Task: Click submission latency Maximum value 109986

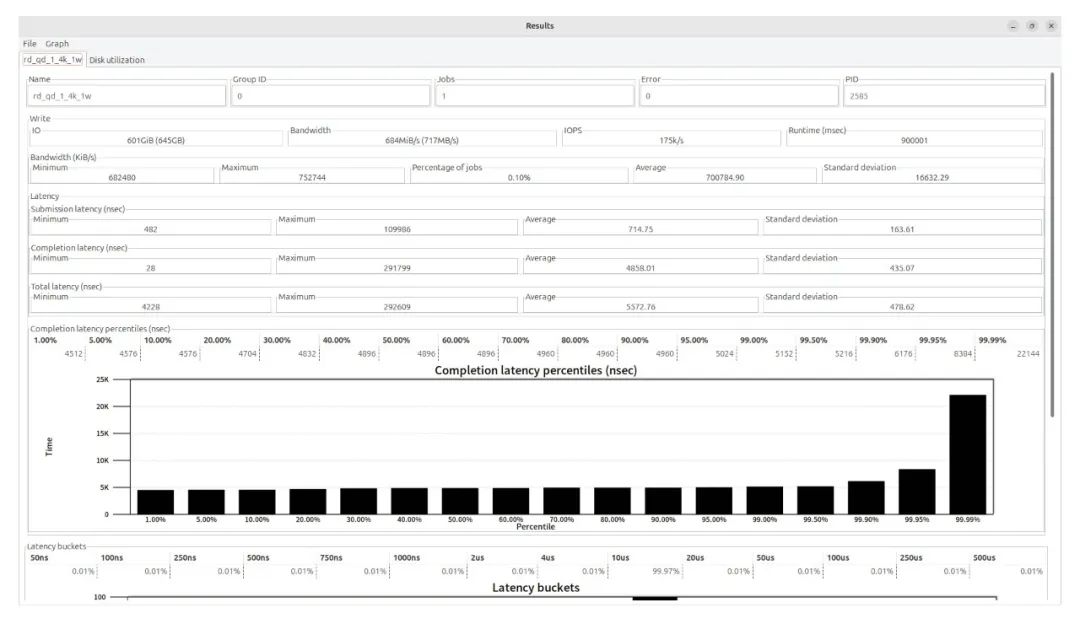Action: [x=397, y=229]
